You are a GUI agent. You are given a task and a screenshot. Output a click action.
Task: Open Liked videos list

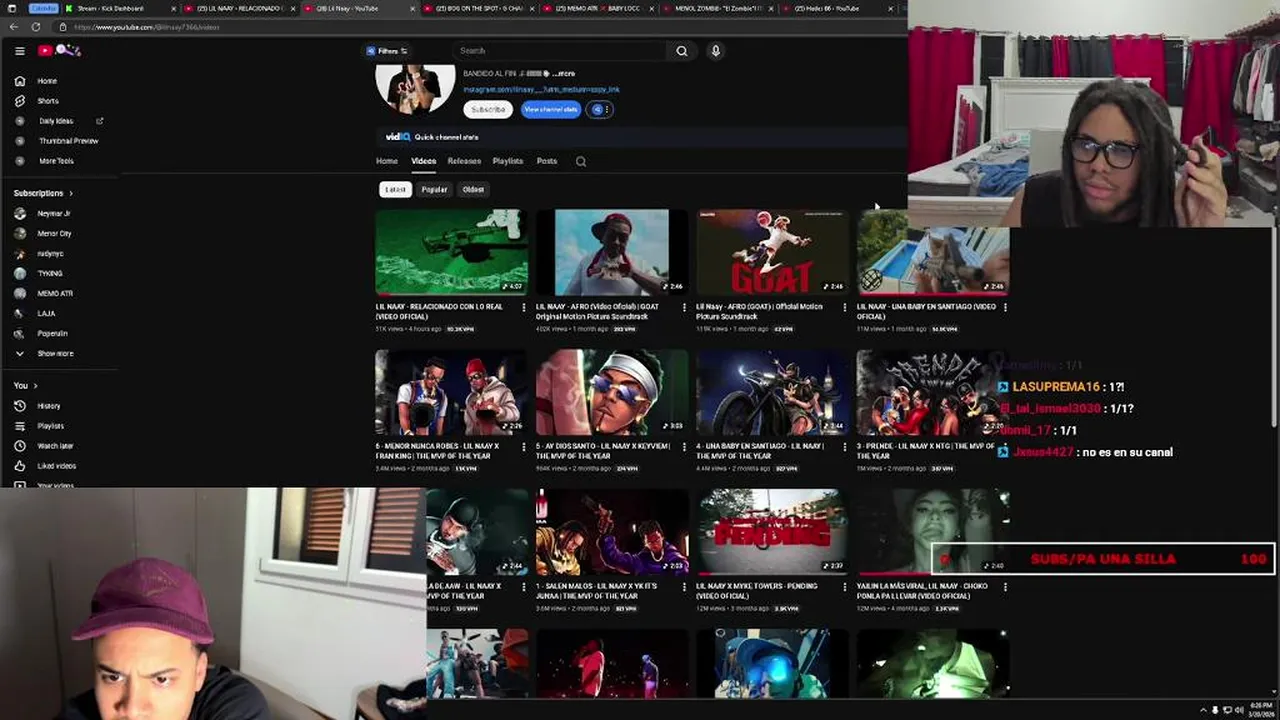tap(56, 466)
